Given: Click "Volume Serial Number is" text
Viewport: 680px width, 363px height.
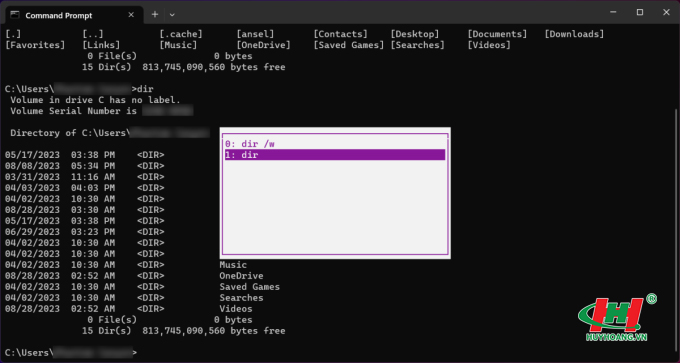Looking at the screenshot, I should click(73, 111).
